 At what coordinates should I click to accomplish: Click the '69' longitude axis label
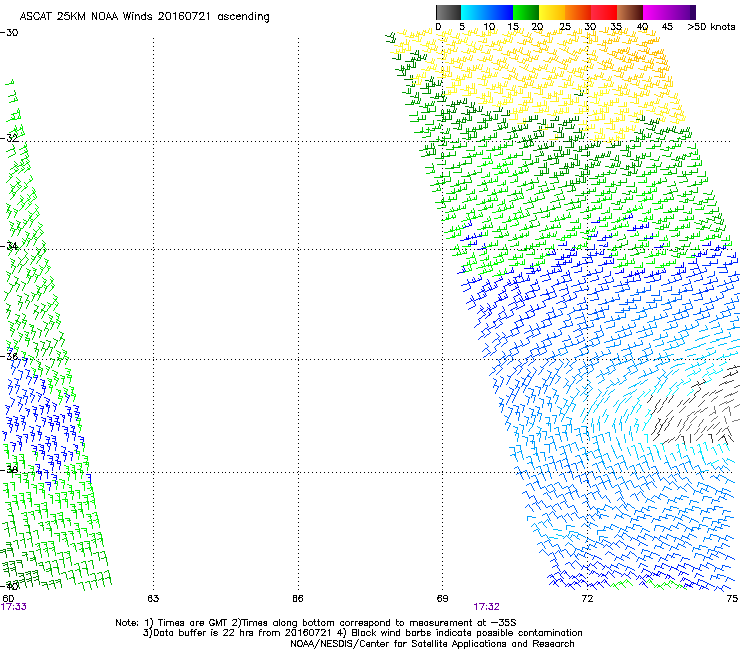[x=442, y=599]
